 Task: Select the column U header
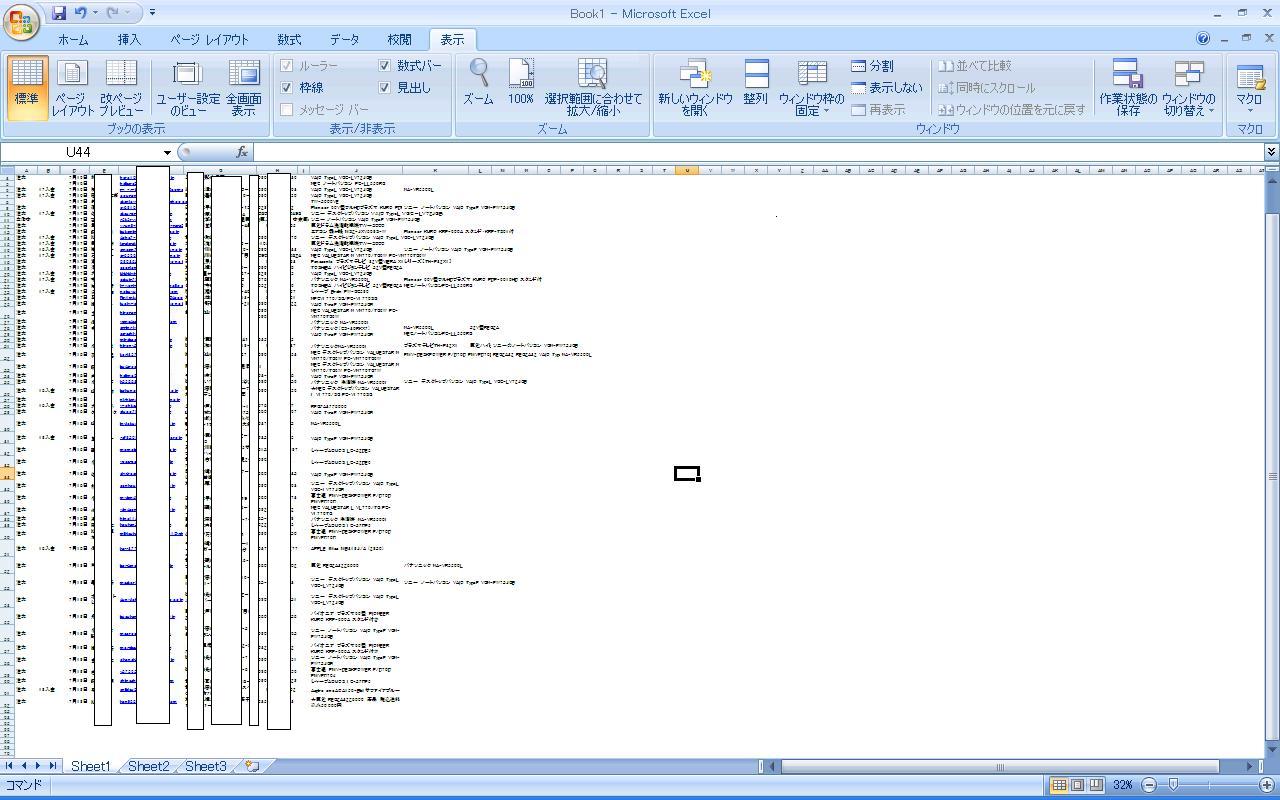[x=687, y=170]
